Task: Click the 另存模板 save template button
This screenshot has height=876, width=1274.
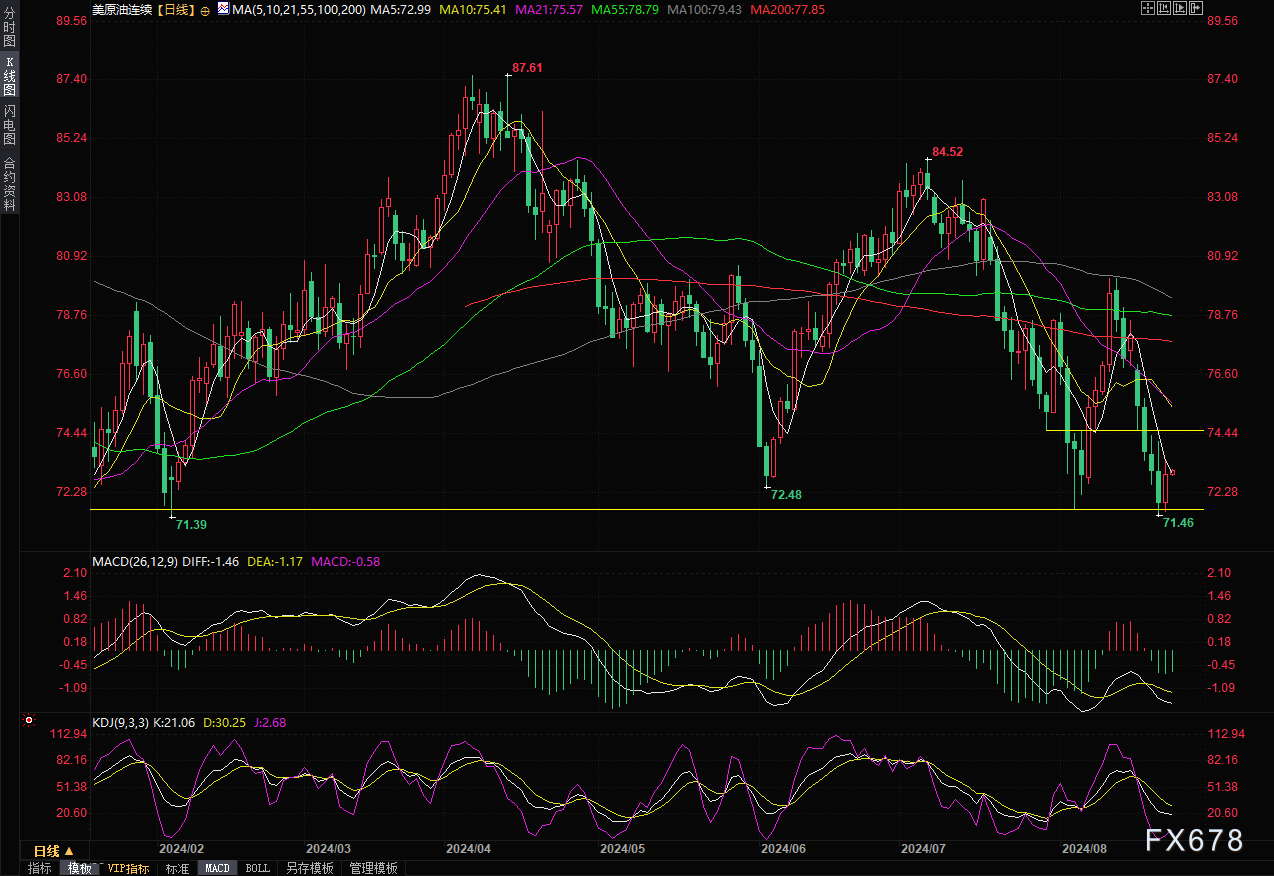Action: pyautogui.click(x=309, y=868)
